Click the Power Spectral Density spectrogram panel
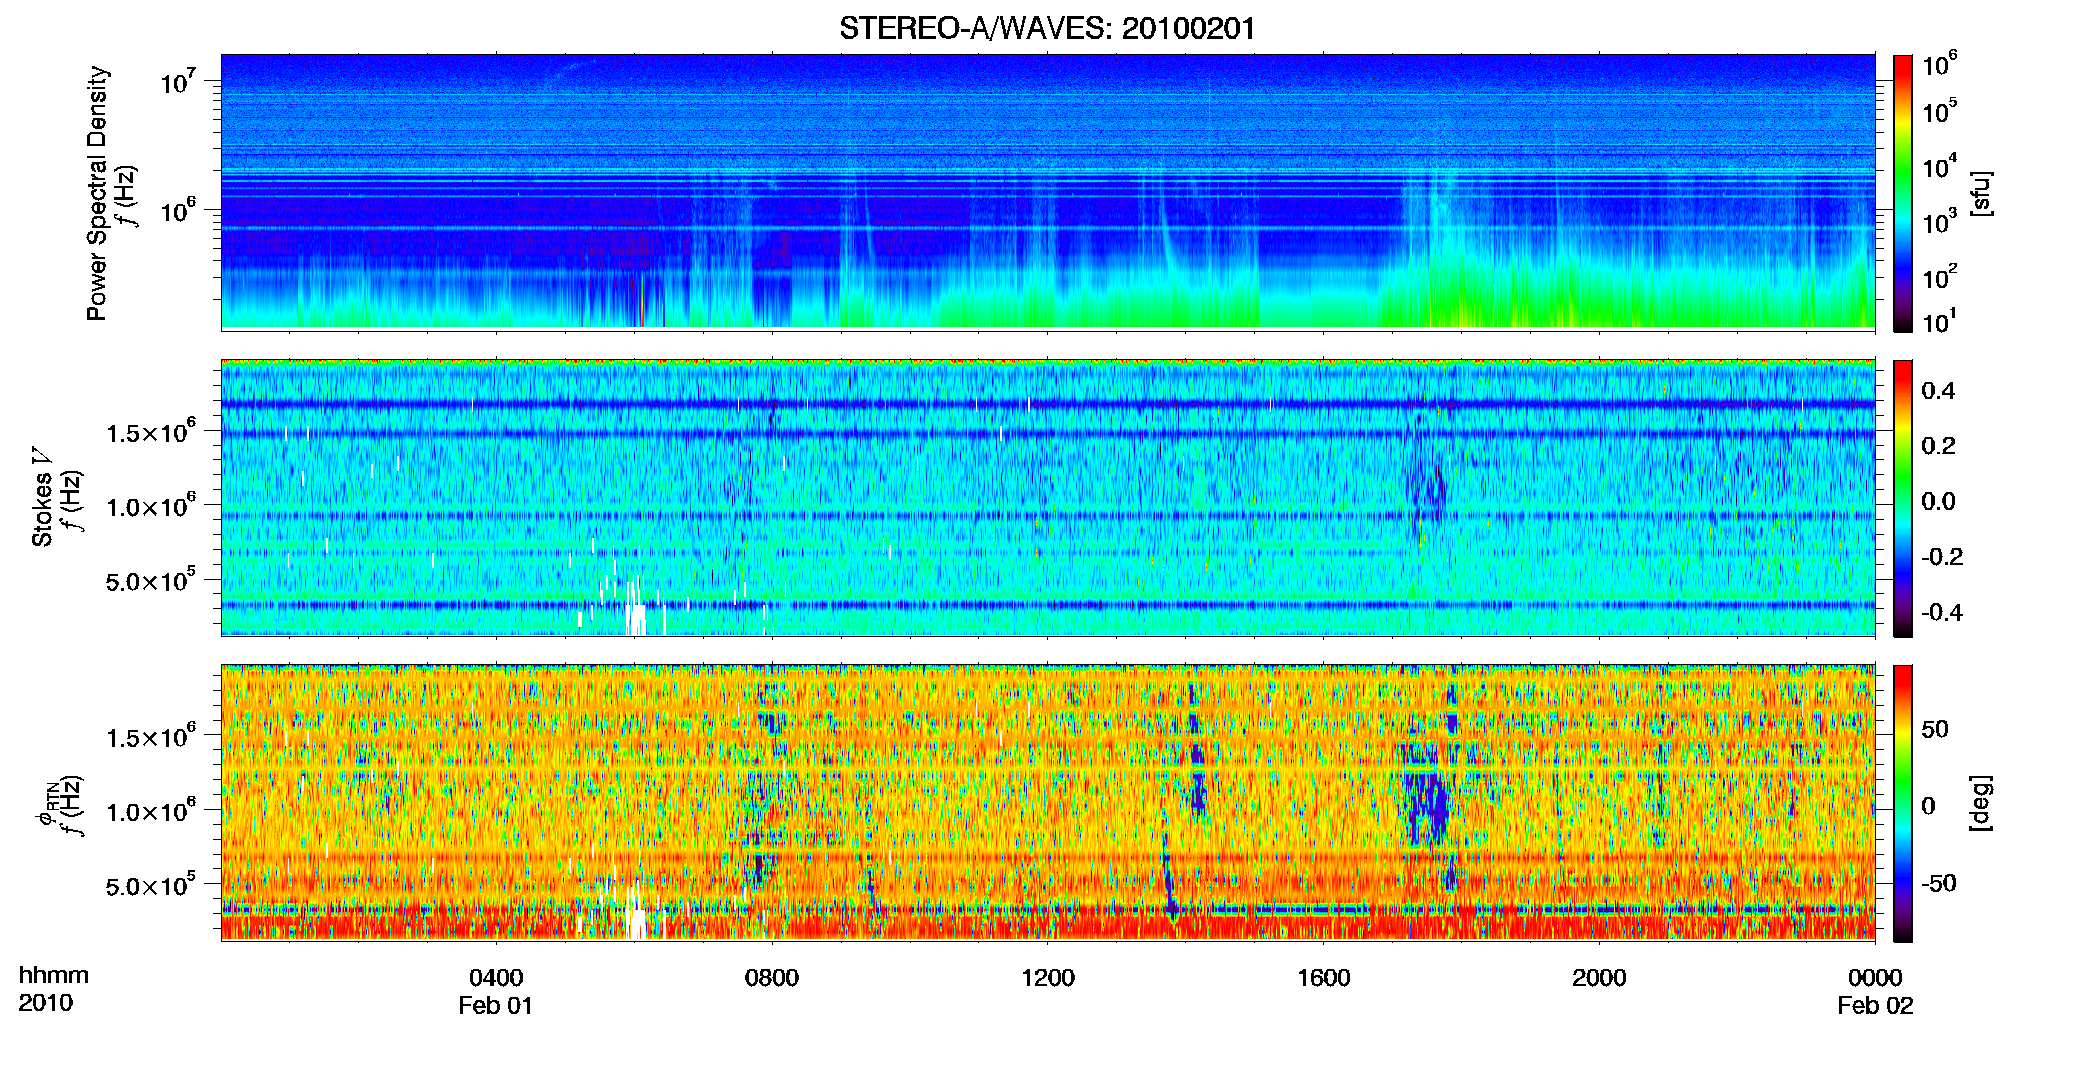 (x=1048, y=192)
